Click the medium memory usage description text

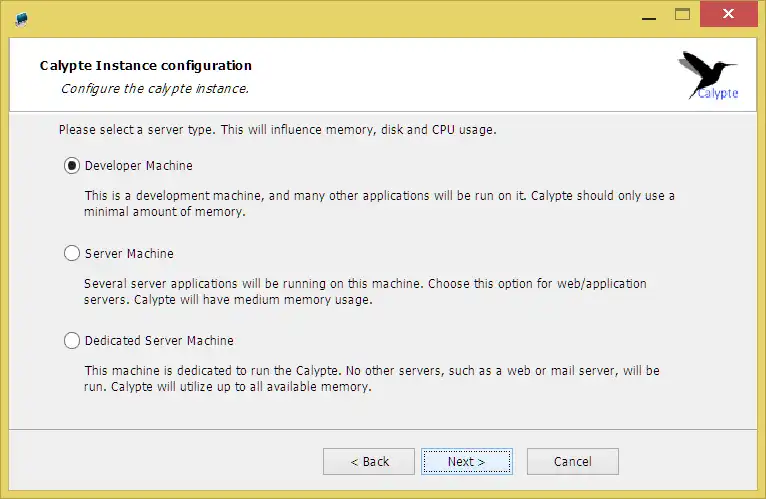pyautogui.click(x=365, y=291)
